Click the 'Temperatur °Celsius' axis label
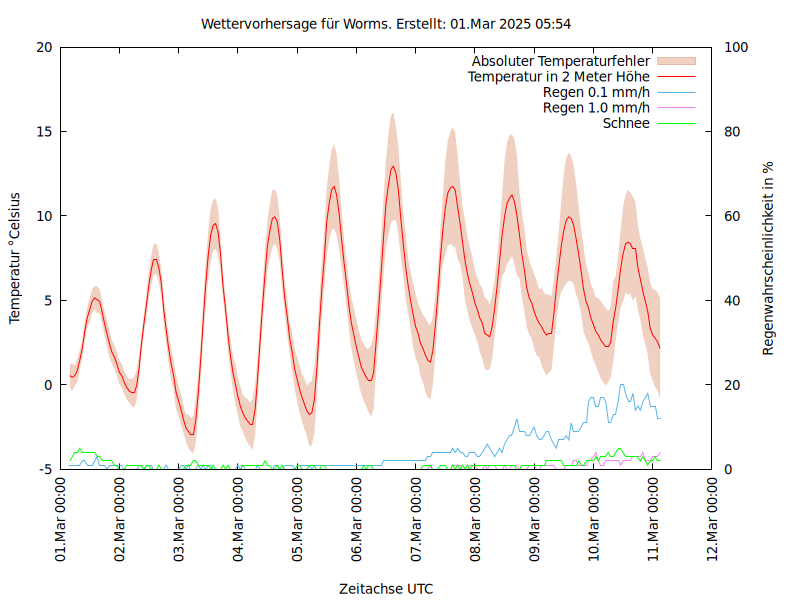The image size is (800, 600). 15,258
